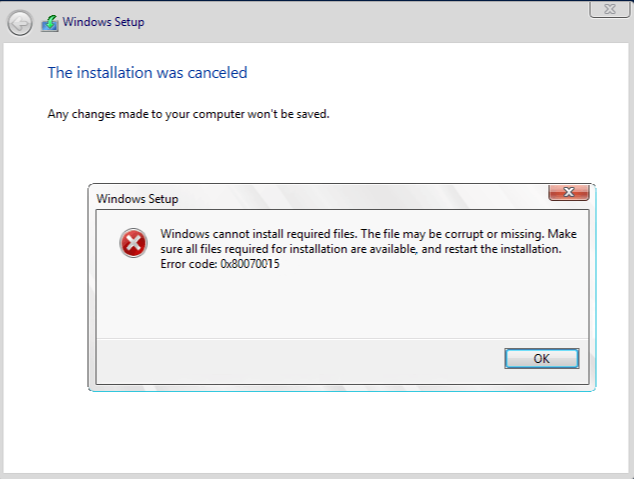Close the Windows Setup error dialog
The image size is (634, 479).
567,192
